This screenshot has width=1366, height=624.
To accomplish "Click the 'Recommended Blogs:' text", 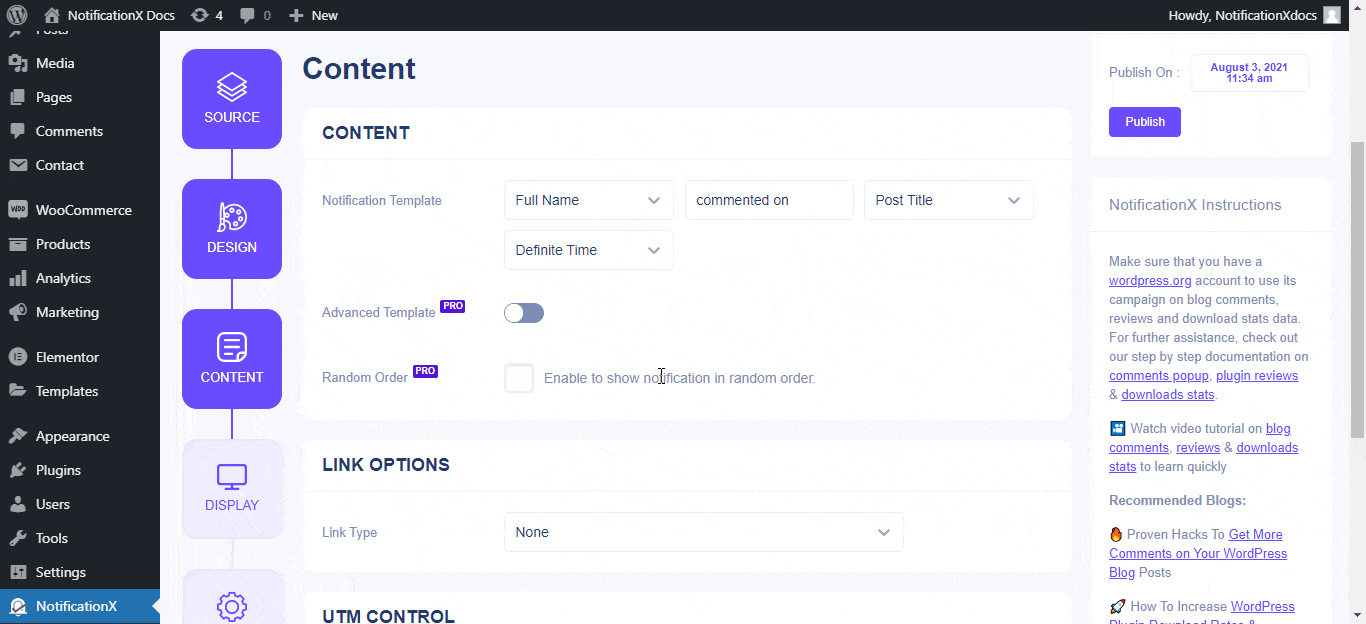I will (x=1177, y=500).
